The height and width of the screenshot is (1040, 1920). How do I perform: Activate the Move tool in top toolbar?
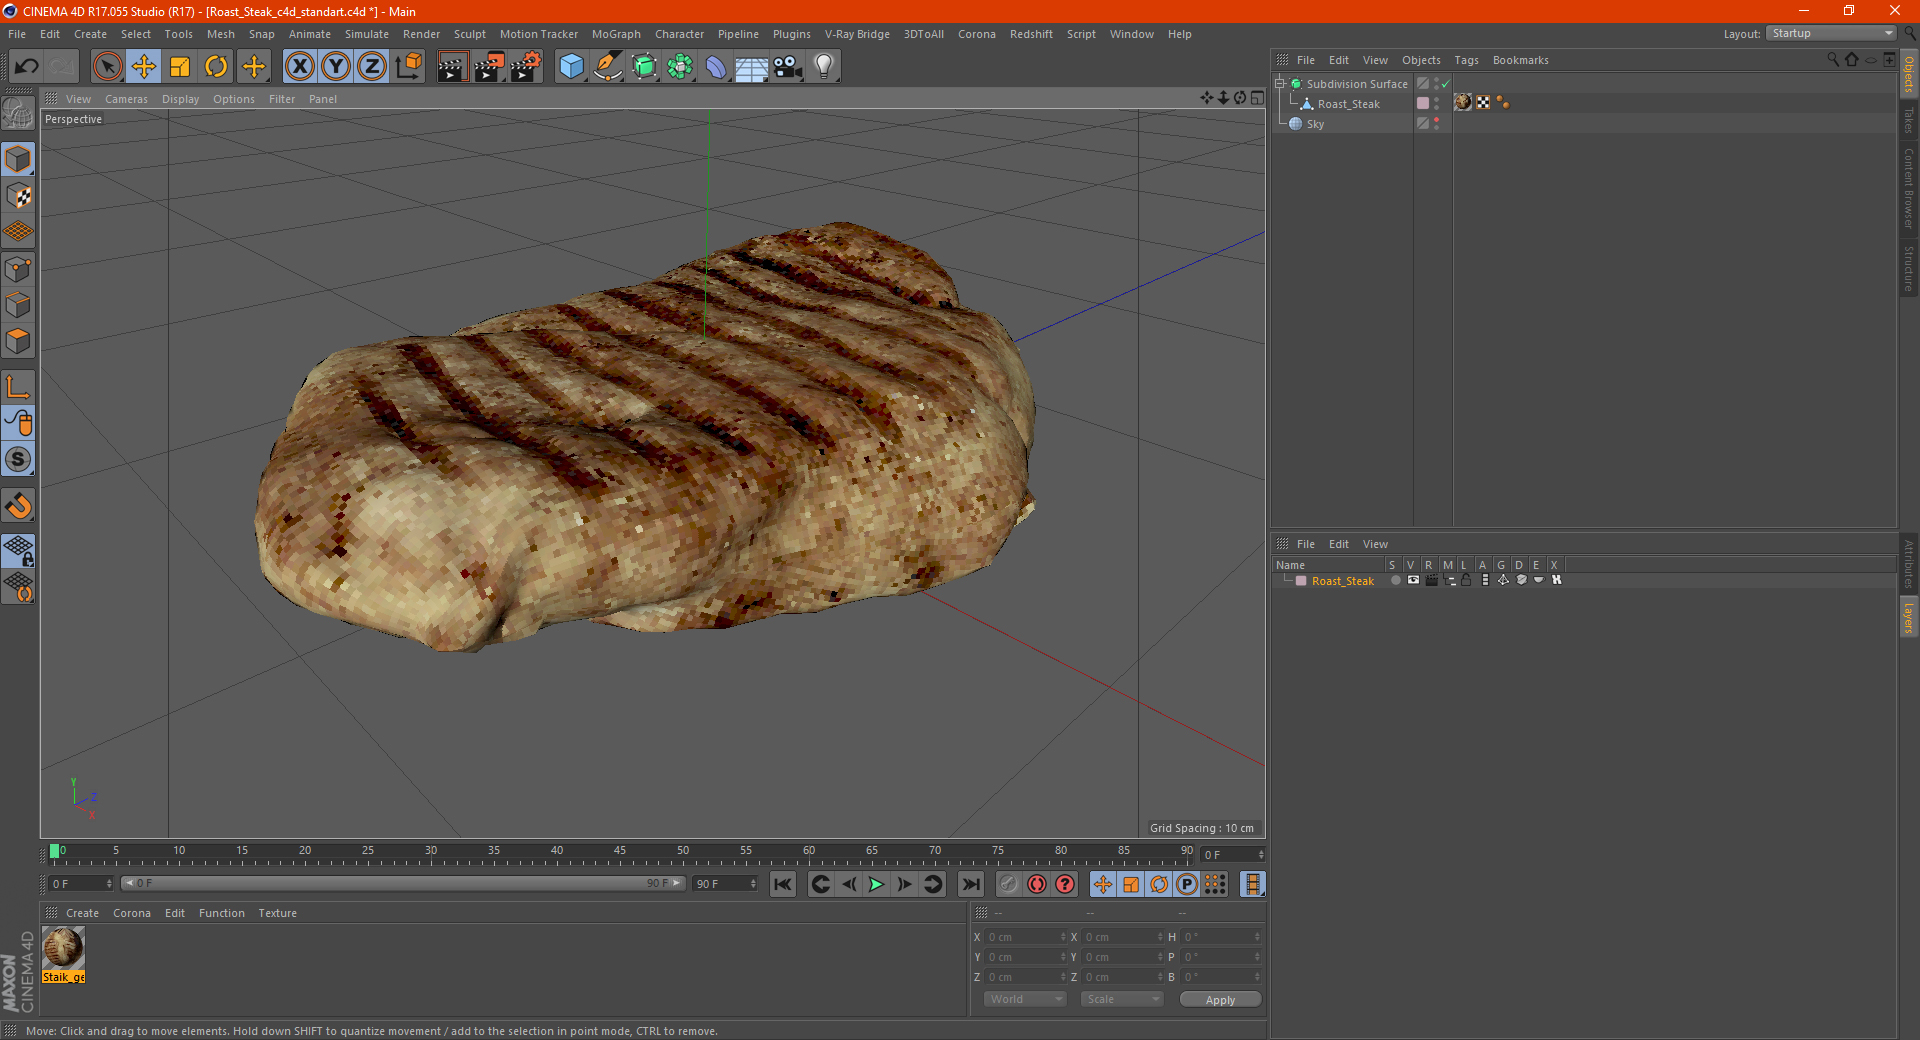click(x=144, y=67)
